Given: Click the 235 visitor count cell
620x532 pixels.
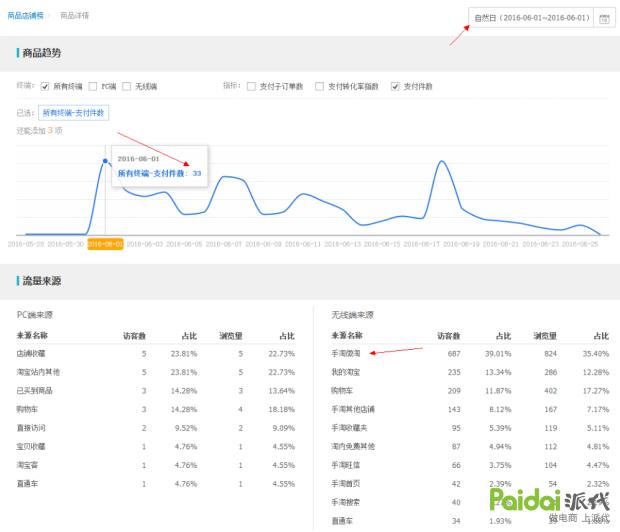Looking at the screenshot, I should pos(454,372).
